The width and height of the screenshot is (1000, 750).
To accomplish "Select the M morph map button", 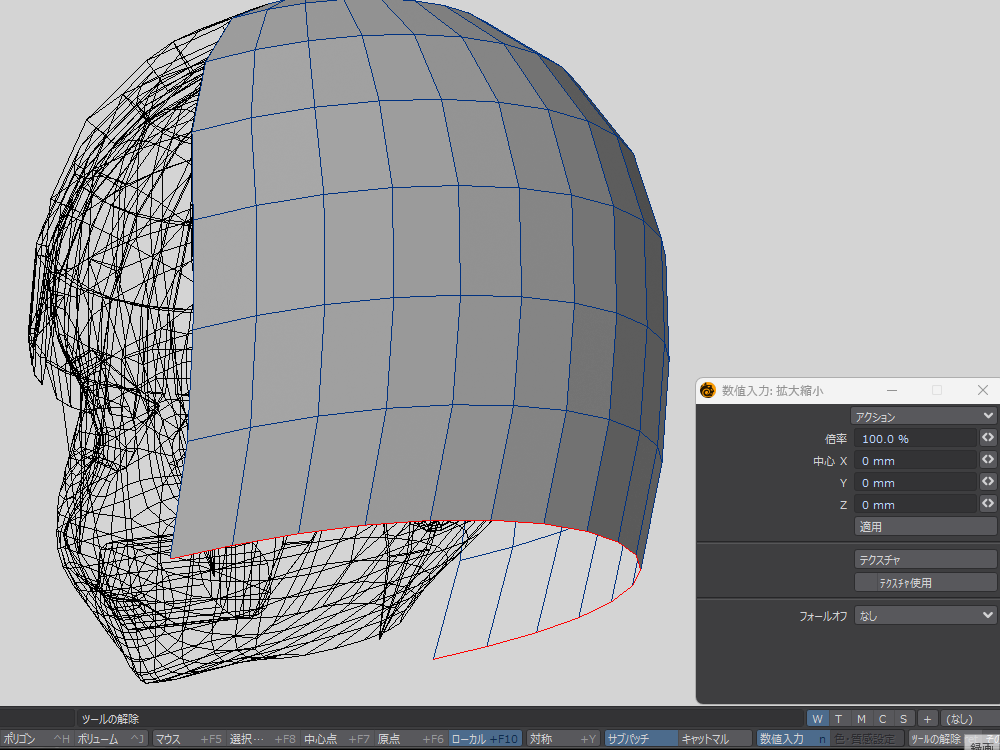I will 861,718.
